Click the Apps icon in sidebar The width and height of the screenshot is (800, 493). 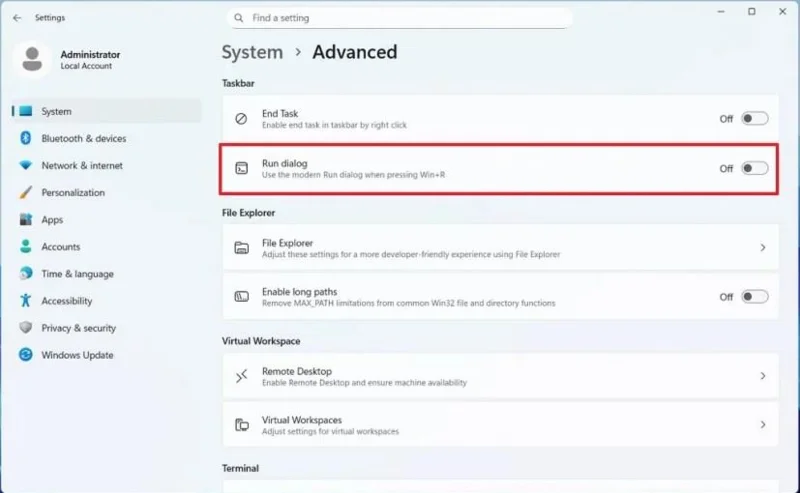click(26, 219)
